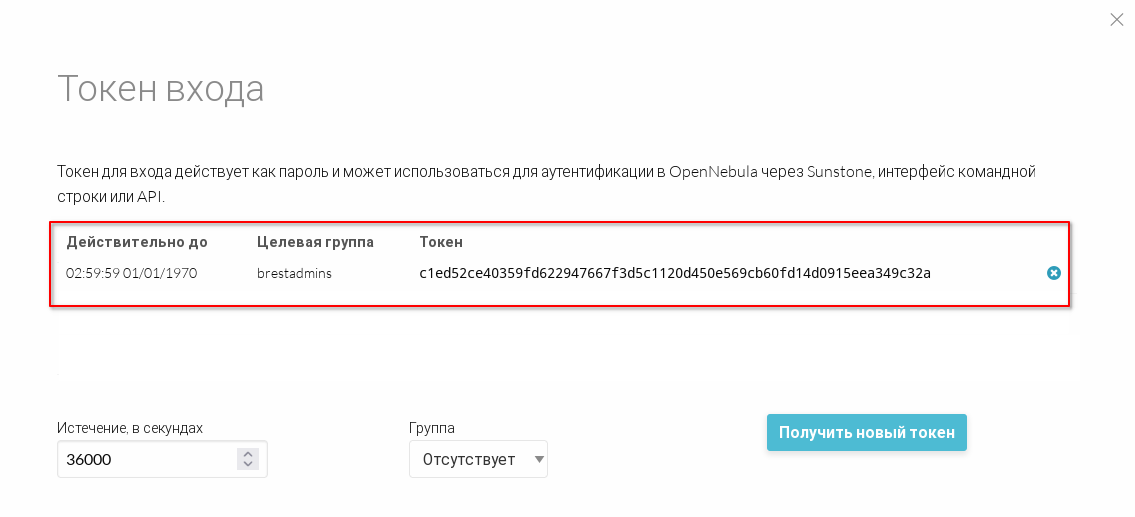Increase the expiration seconds with up arrow
The image size is (1135, 517).
tap(248, 454)
